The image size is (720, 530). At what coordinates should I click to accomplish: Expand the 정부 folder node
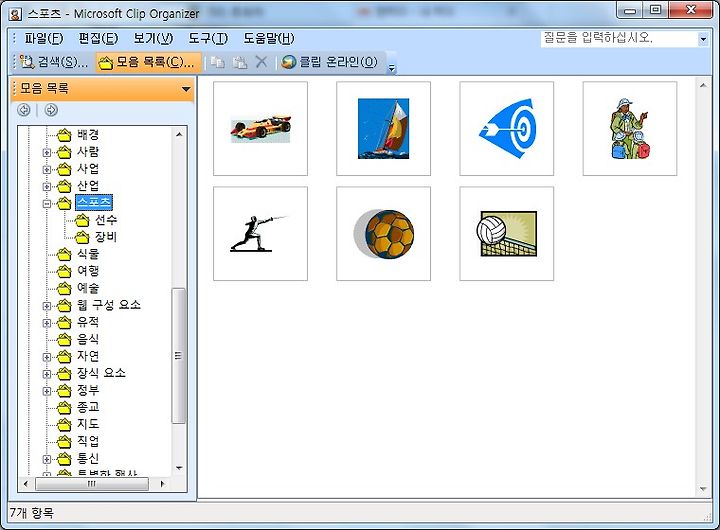click(46, 391)
